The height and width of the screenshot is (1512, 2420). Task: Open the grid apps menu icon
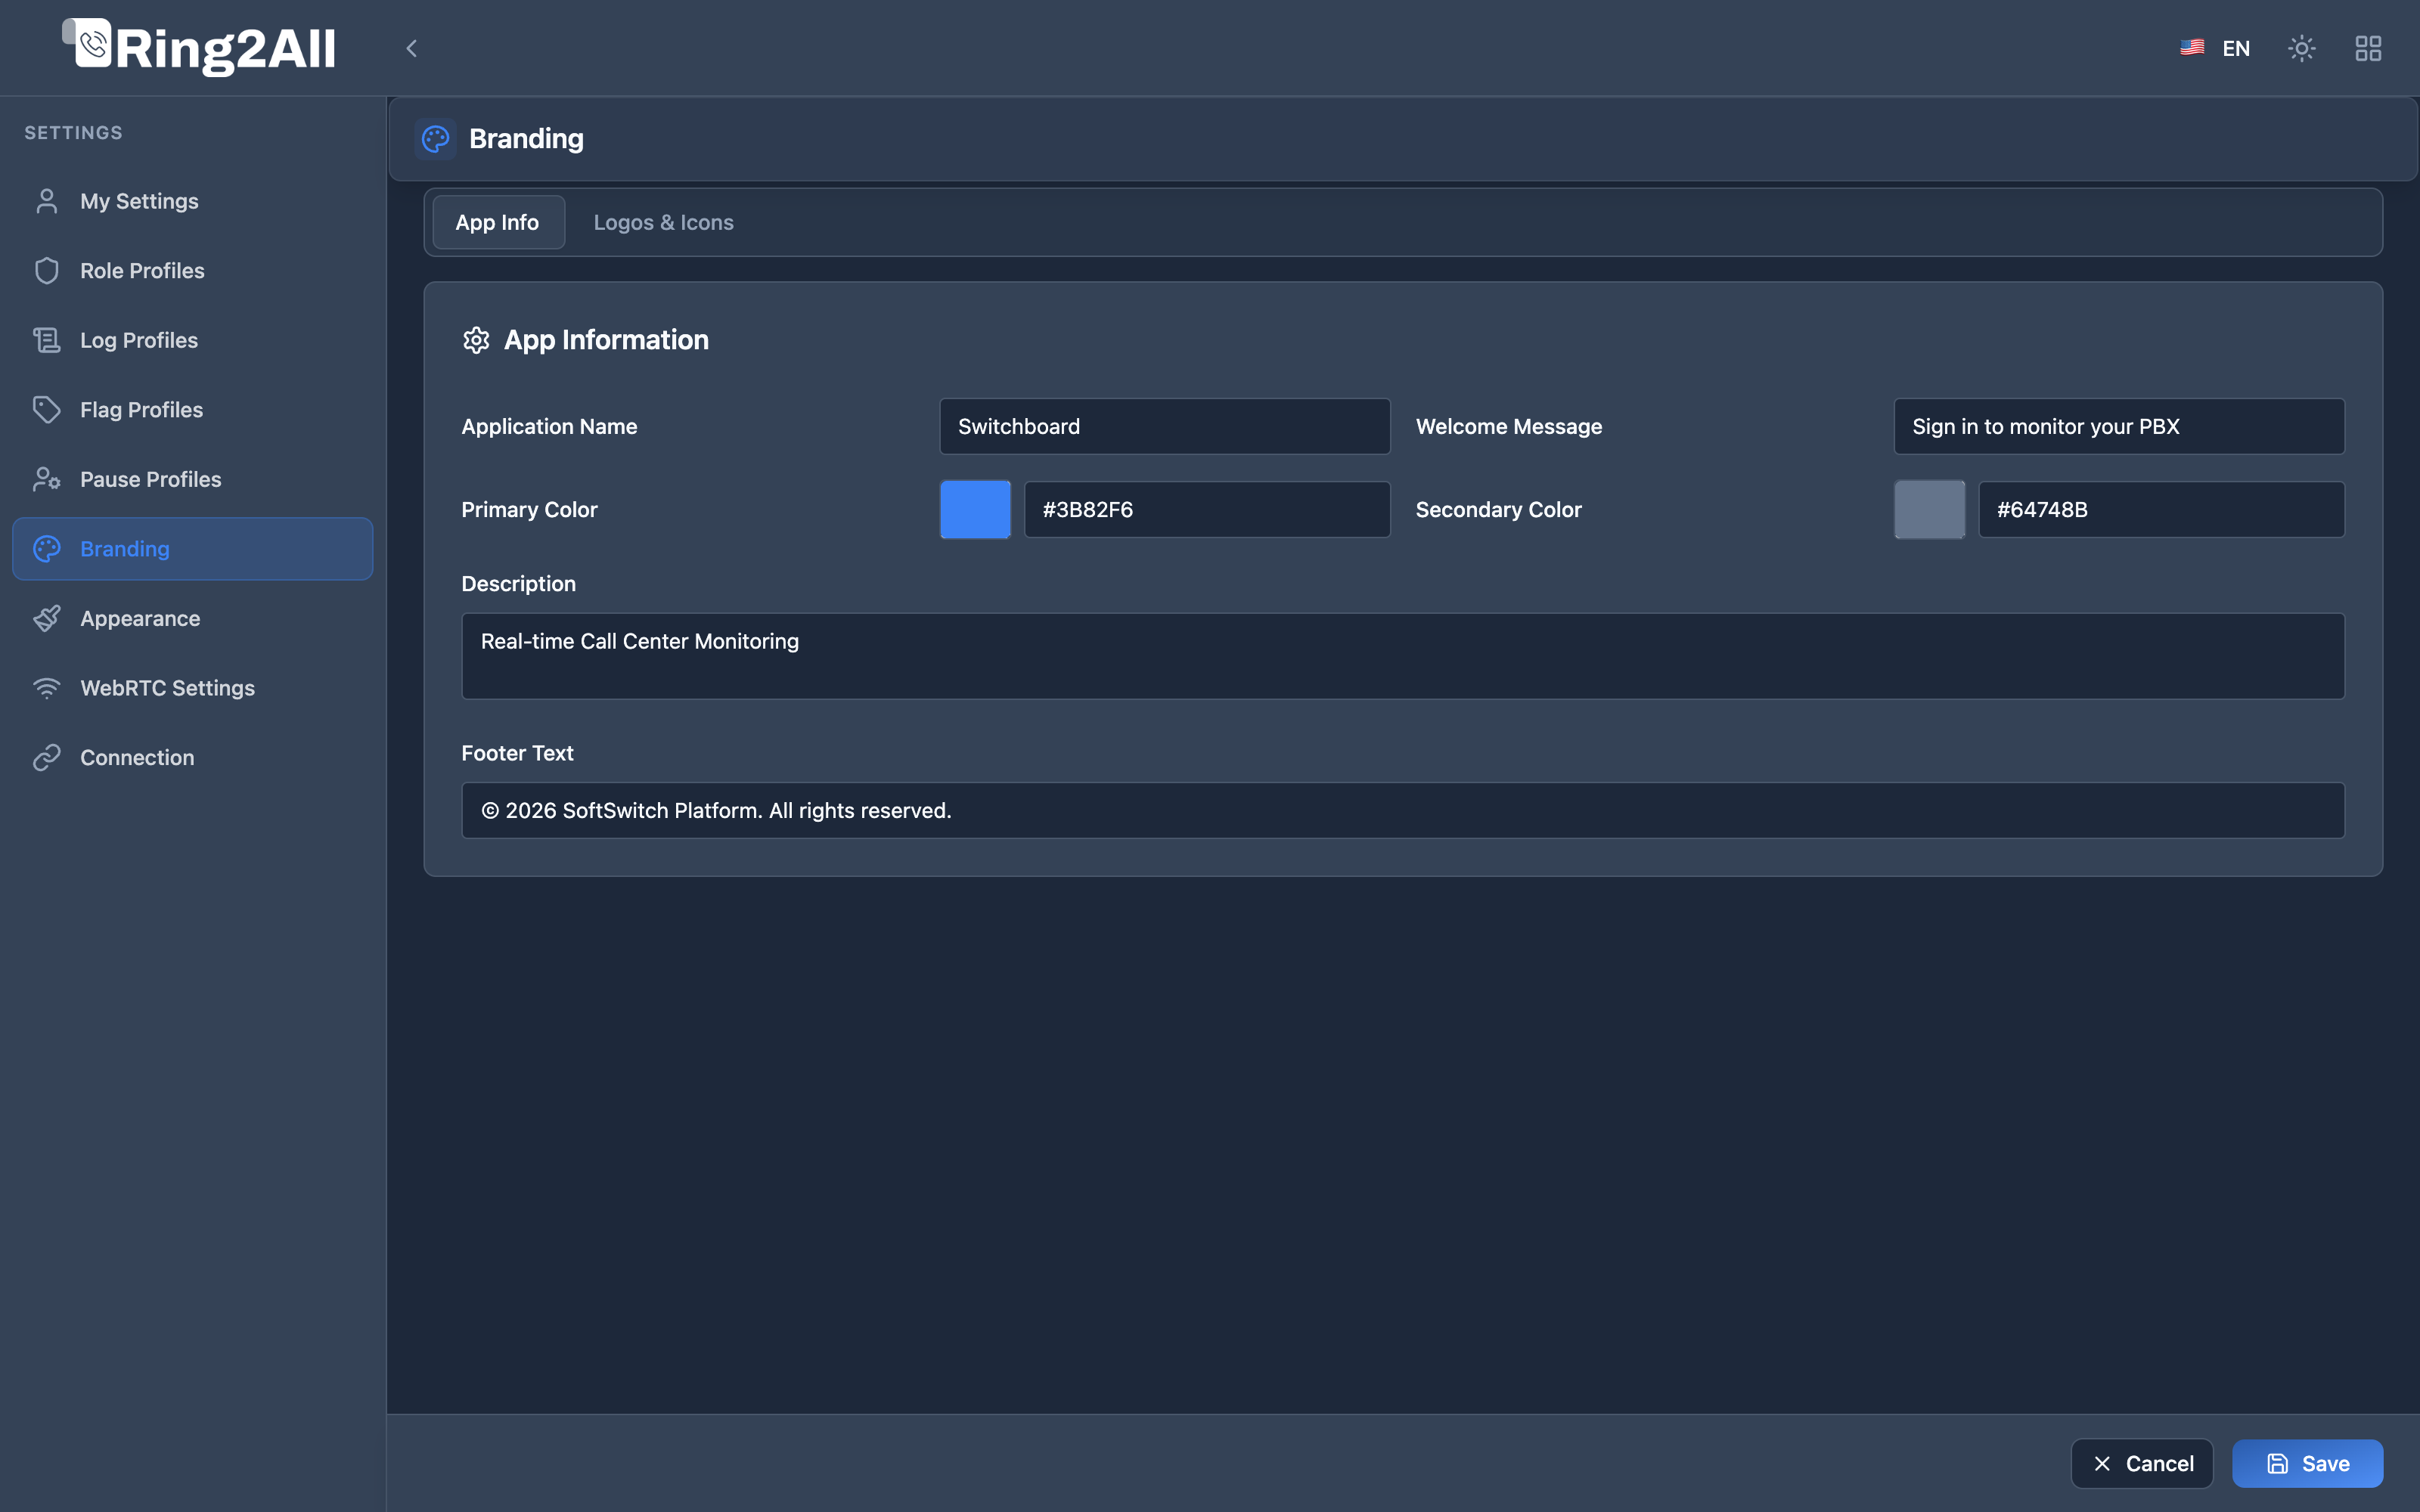coord(2368,48)
